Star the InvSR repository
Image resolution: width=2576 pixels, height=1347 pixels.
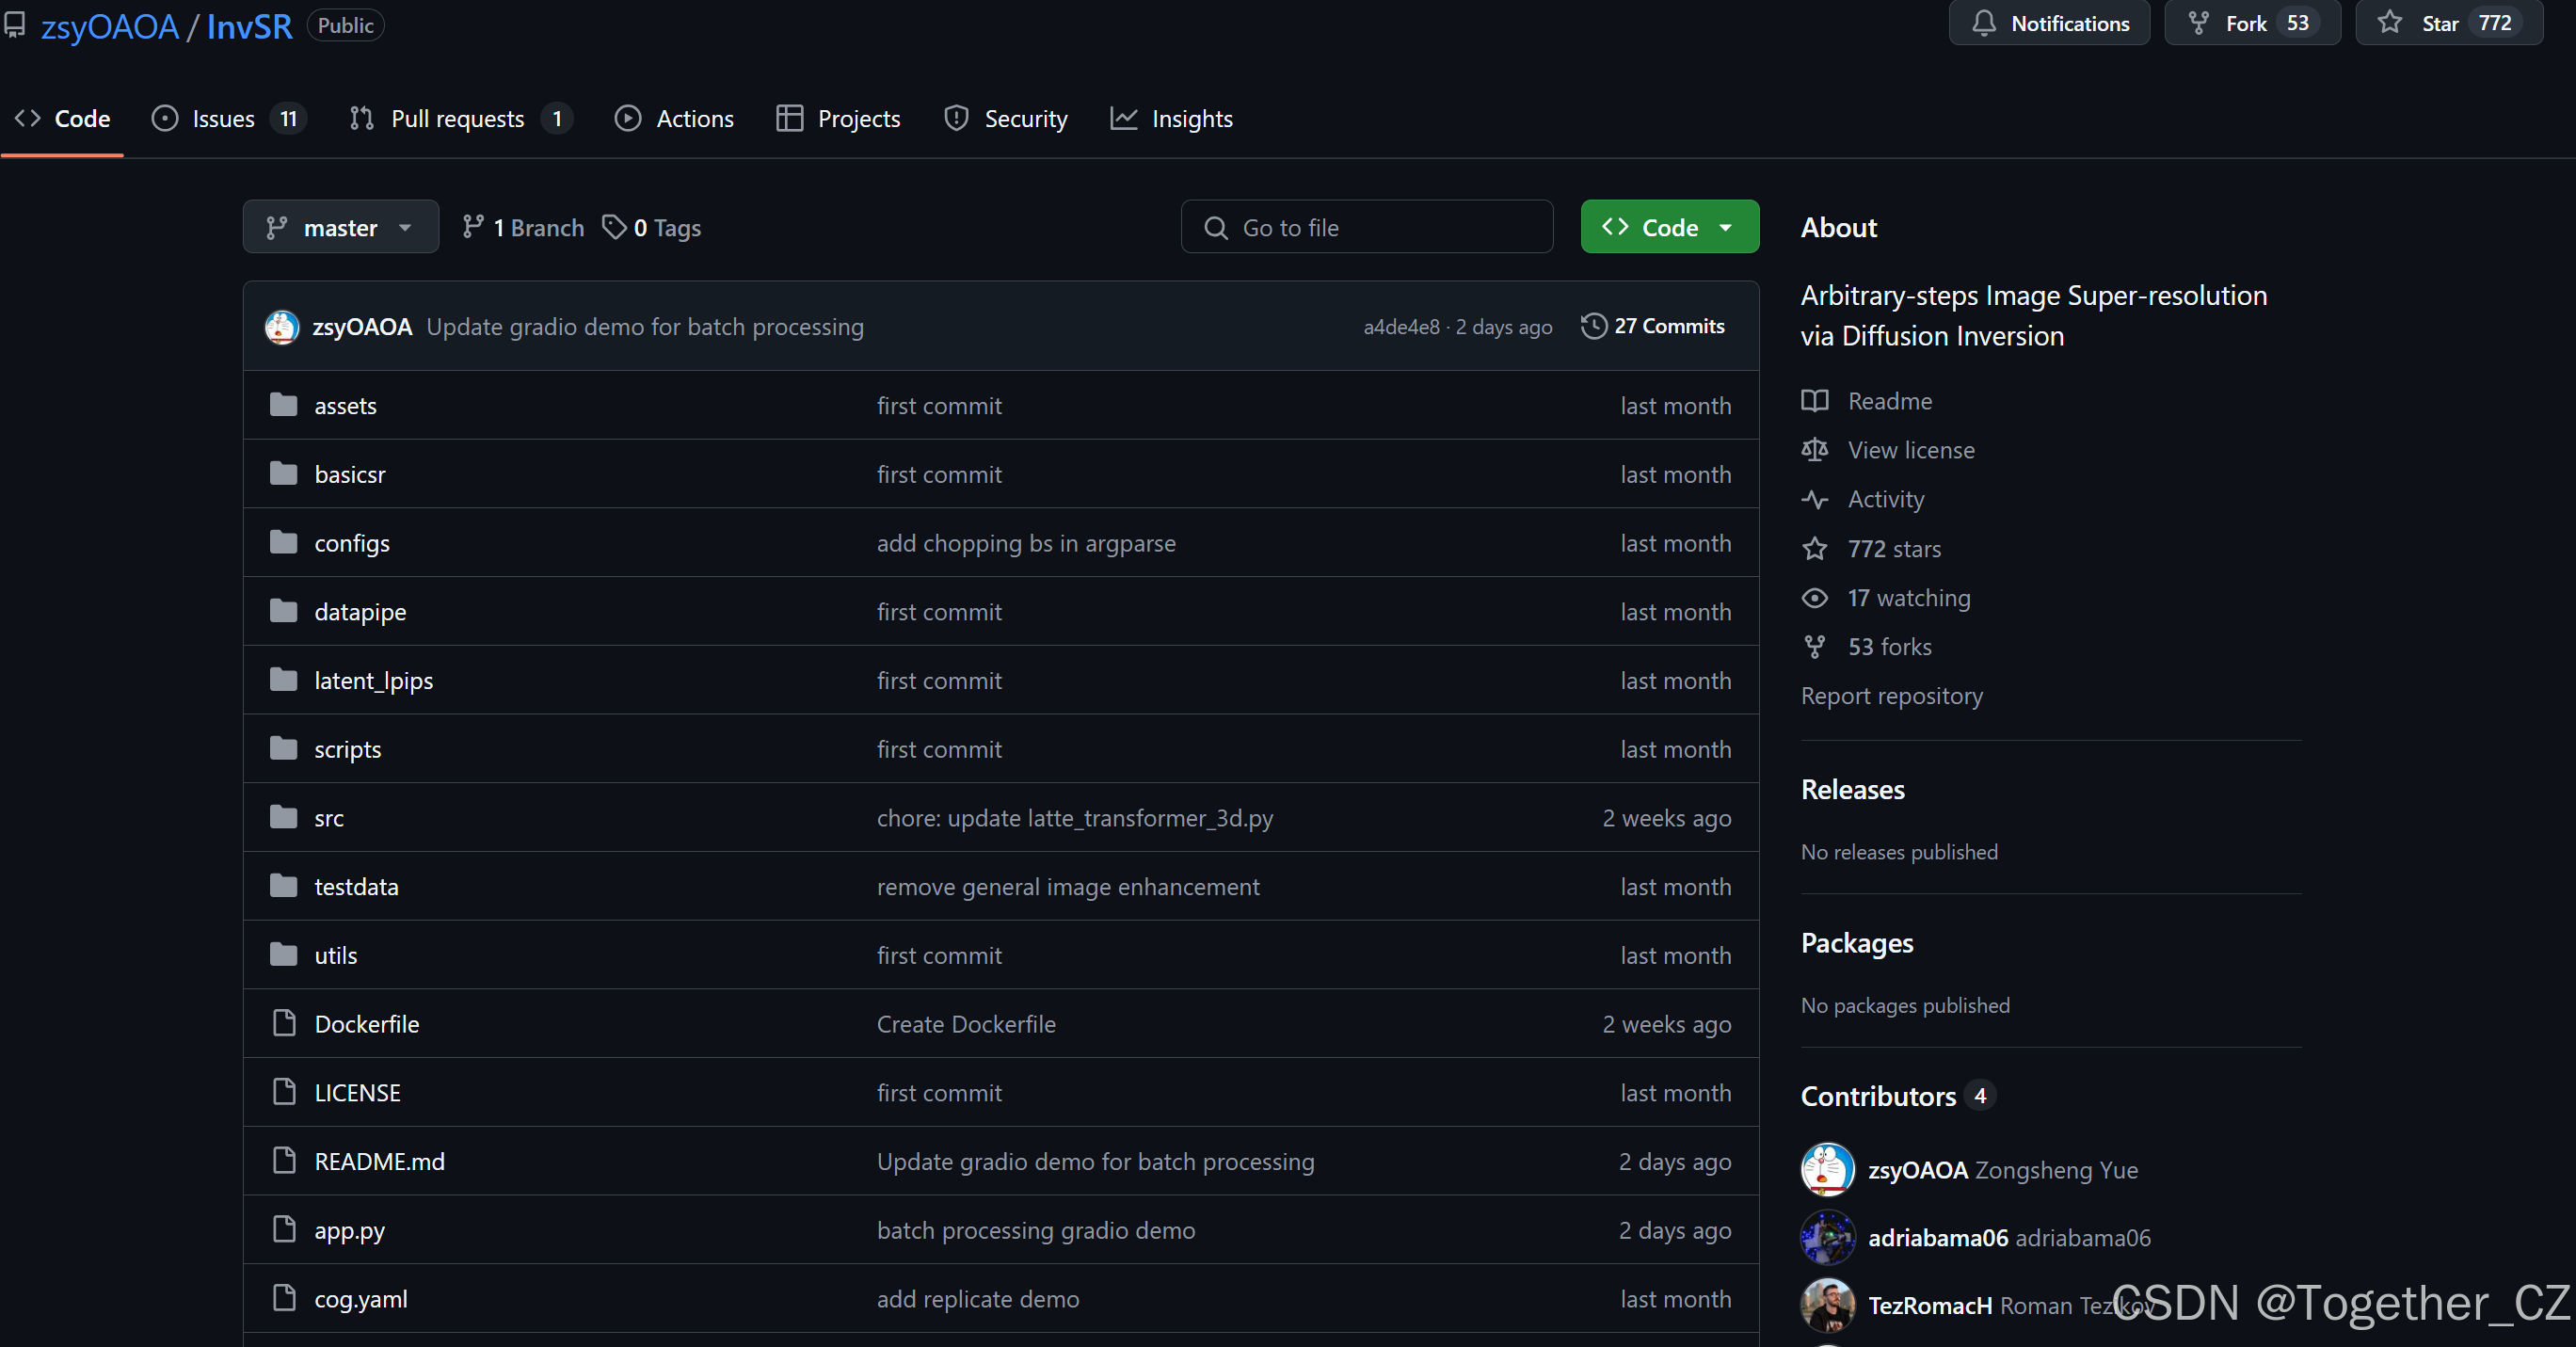pos(2438,23)
